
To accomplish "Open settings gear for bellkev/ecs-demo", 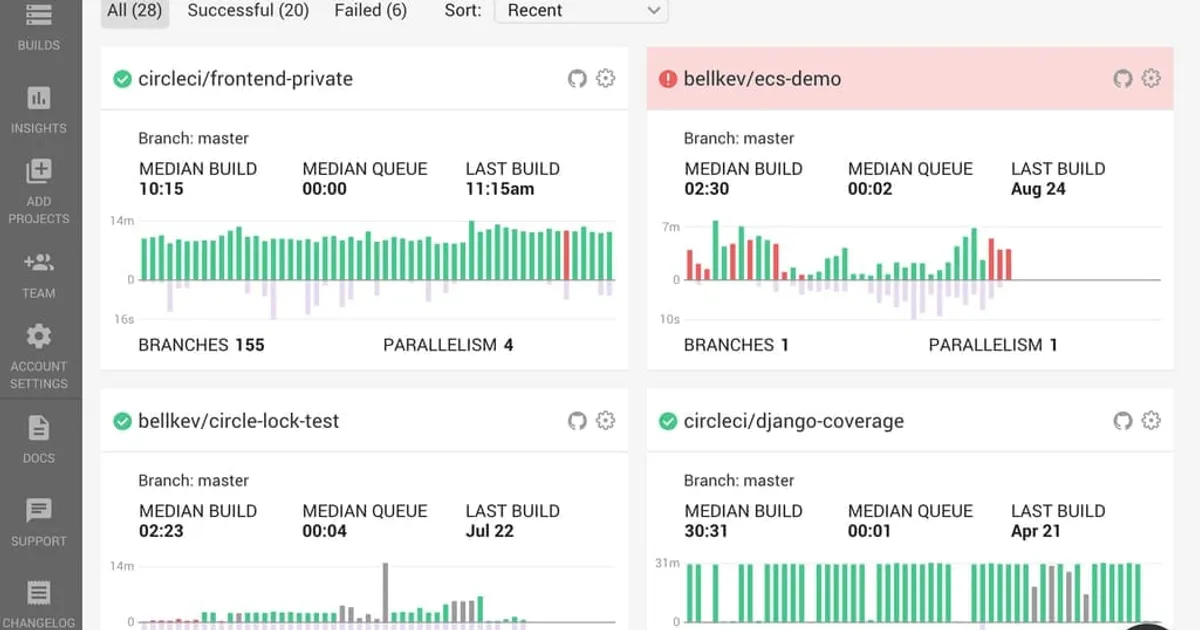I will (1150, 78).
